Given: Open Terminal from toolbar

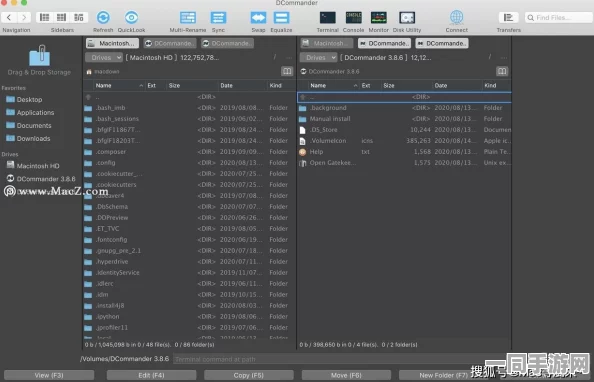Looking at the screenshot, I should click(328, 17).
